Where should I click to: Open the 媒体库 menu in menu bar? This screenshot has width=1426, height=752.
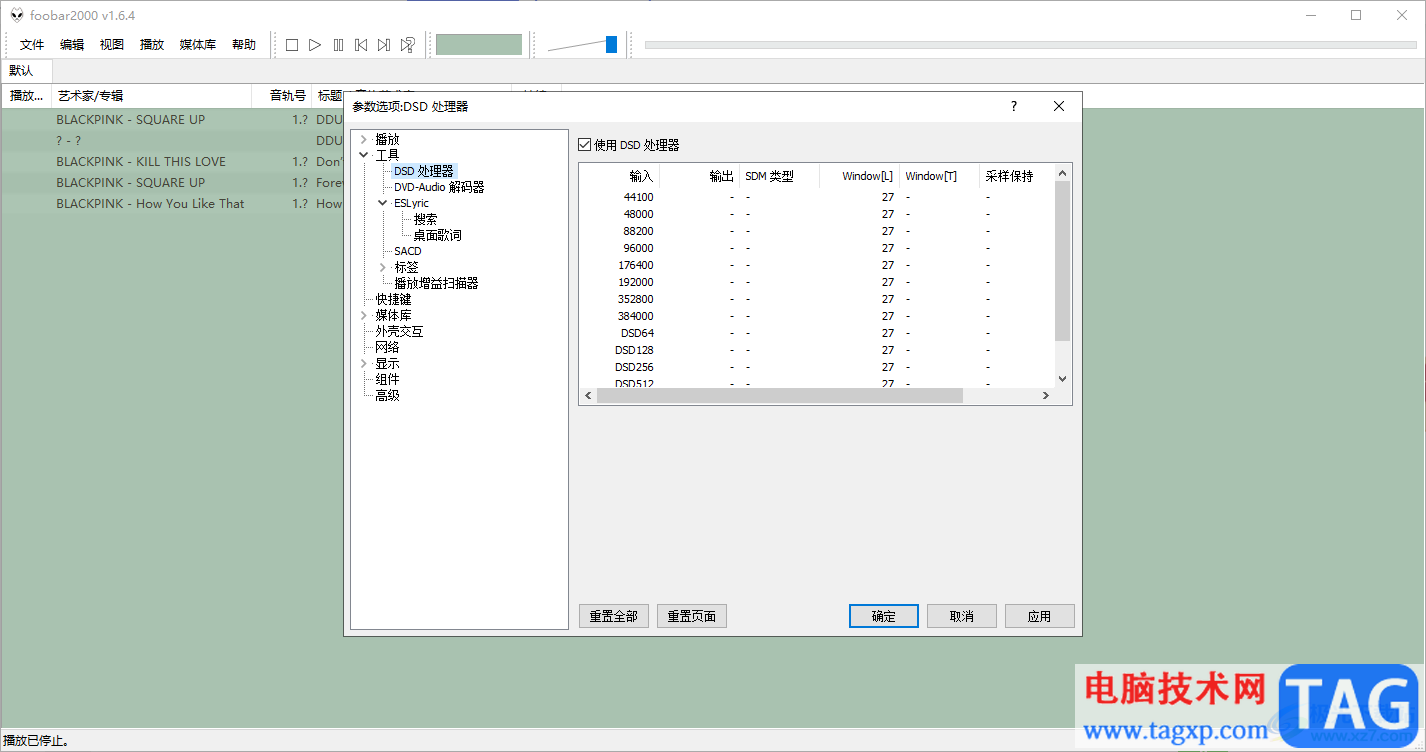pos(198,45)
